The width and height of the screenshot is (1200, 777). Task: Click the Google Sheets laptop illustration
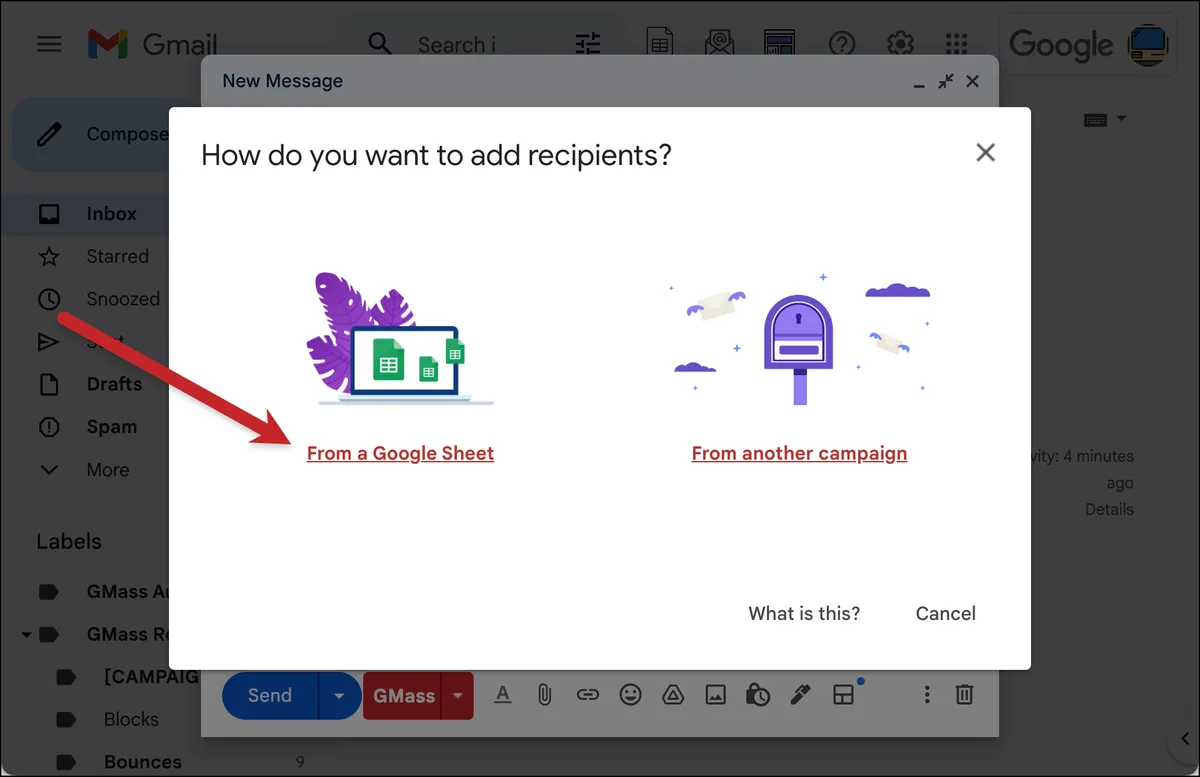(400, 339)
